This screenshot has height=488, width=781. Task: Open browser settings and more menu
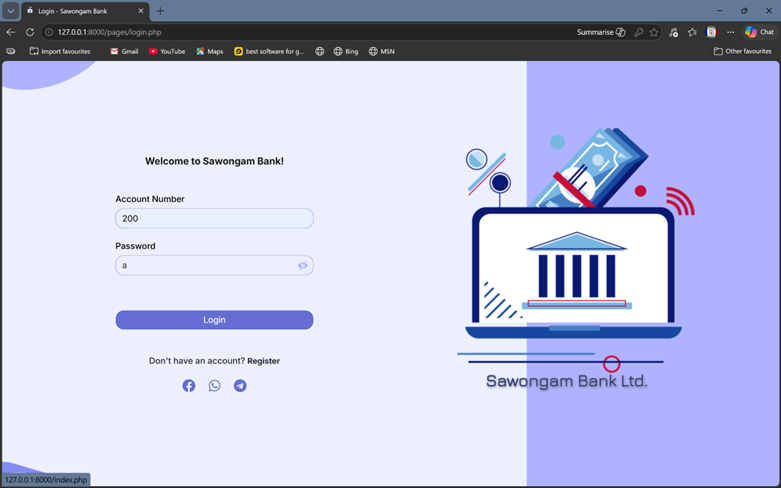point(731,32)
